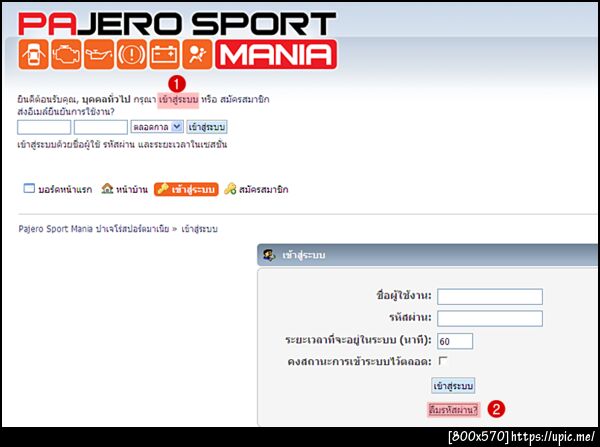
Task: Click the สมัครสมาชิก link in welcome line
Action: point(245,100)
